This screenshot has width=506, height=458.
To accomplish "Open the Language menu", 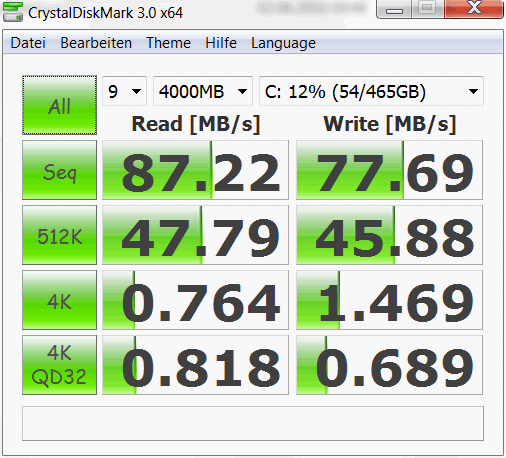I will (x=283, y=43).
